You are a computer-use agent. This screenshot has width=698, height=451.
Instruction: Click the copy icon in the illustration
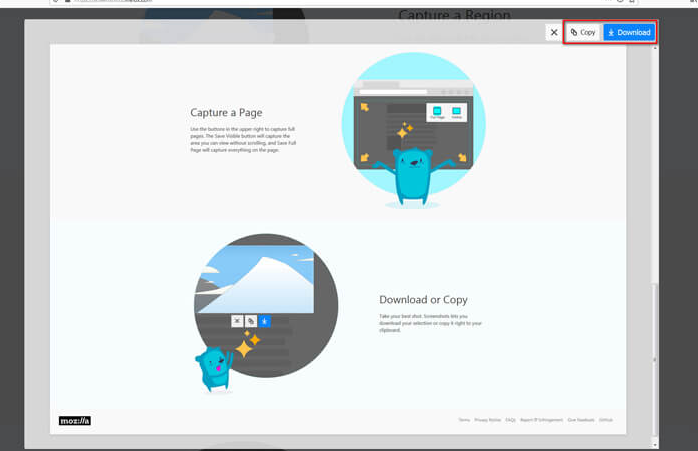[x=251, y=321]
